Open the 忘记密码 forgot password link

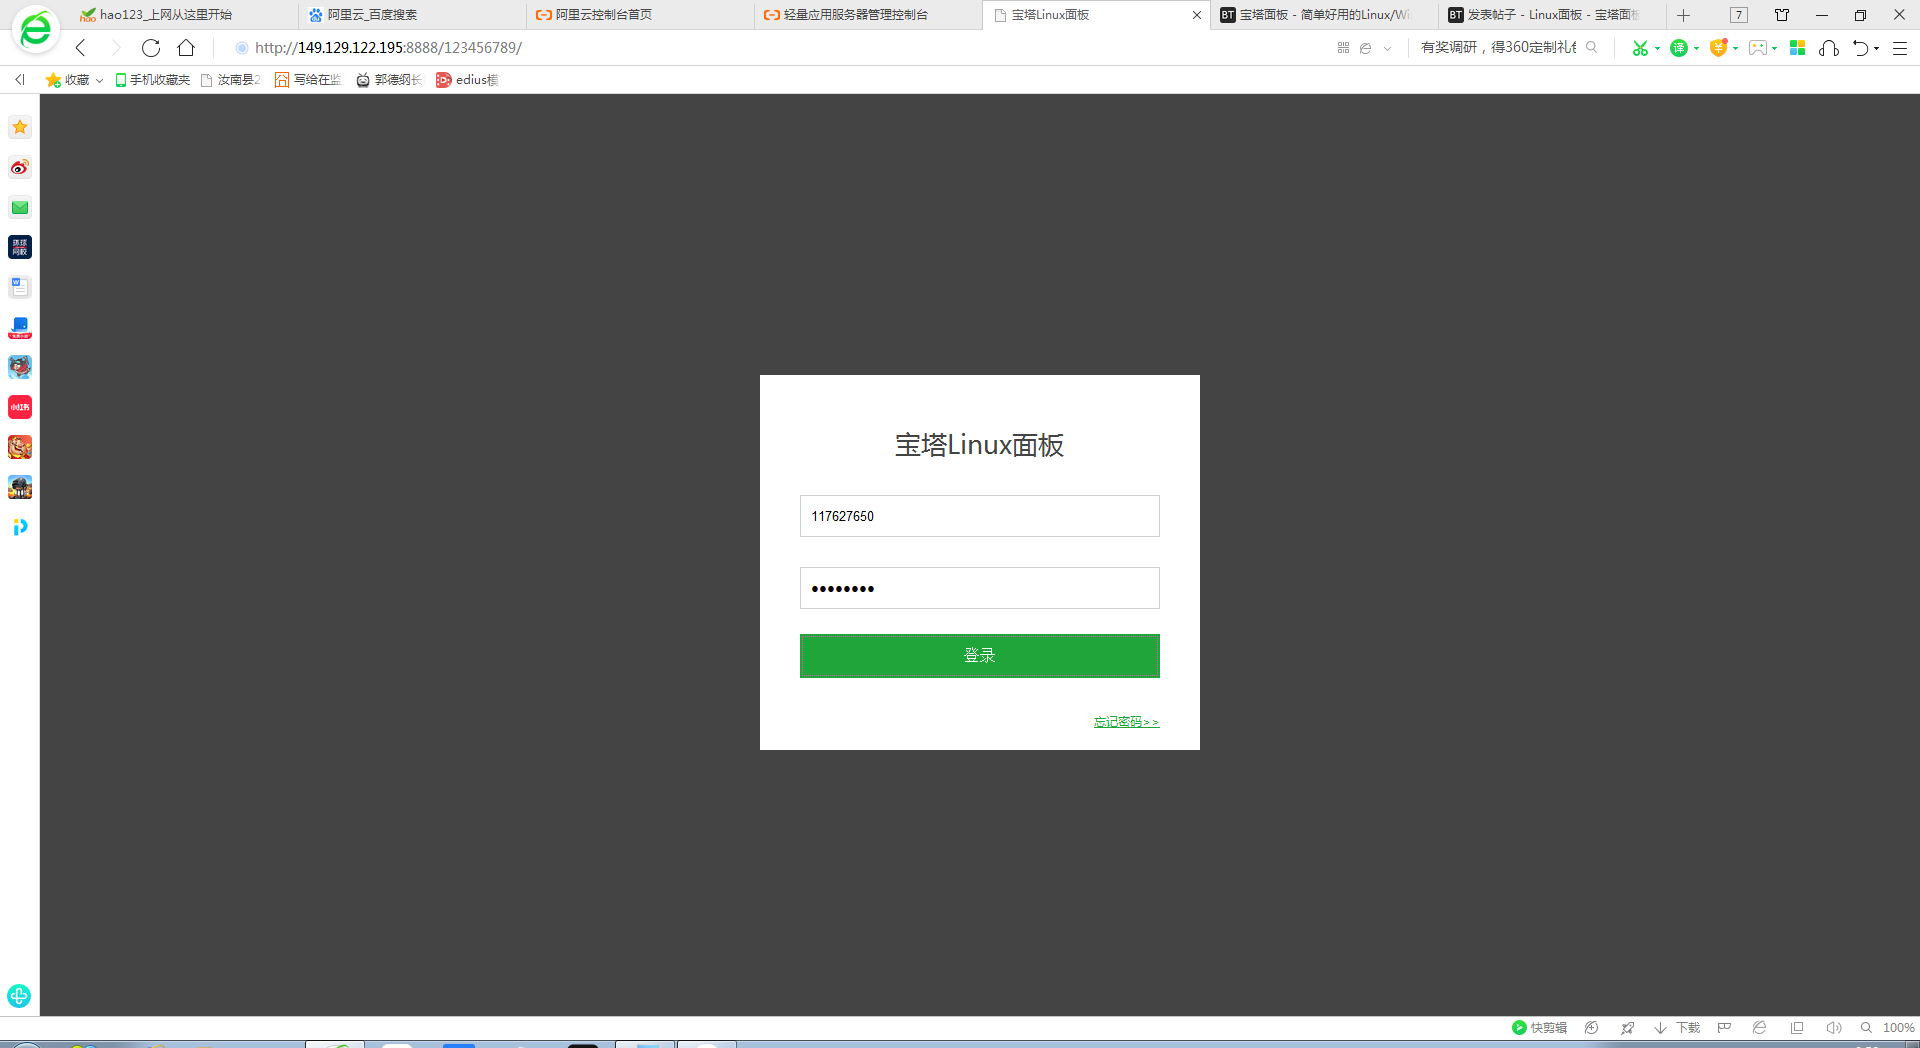(1125, 721)
